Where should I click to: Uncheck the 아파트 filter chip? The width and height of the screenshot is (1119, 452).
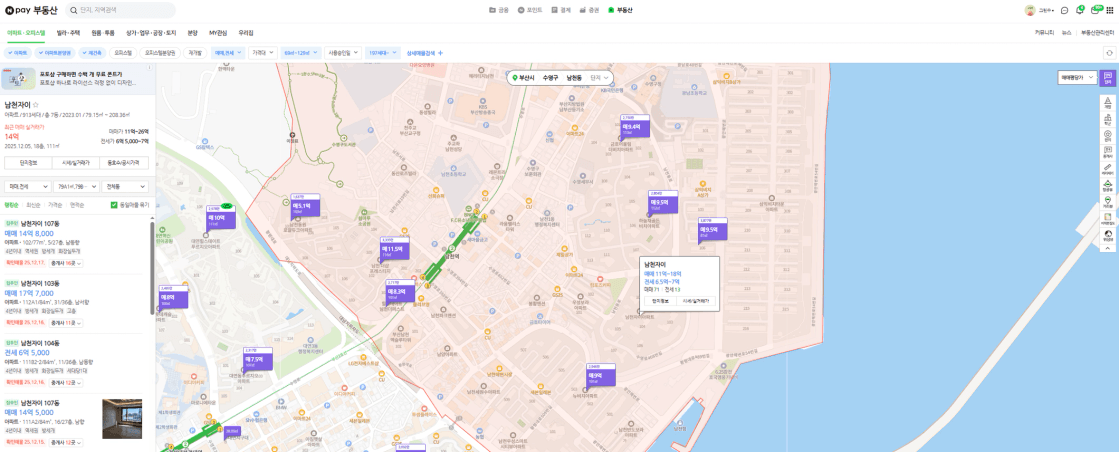17,53
